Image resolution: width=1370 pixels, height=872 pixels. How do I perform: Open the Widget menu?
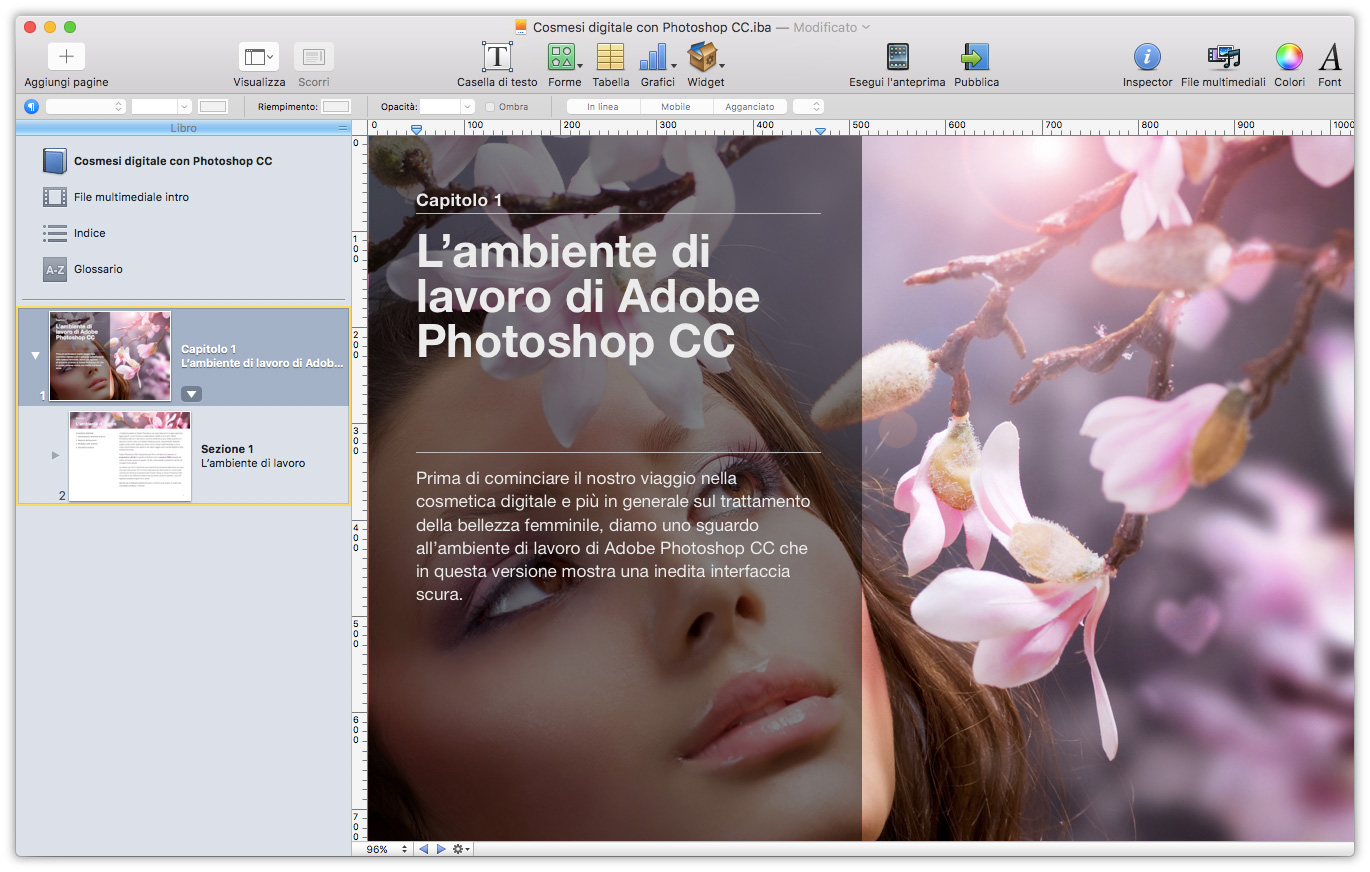[705, 57]
